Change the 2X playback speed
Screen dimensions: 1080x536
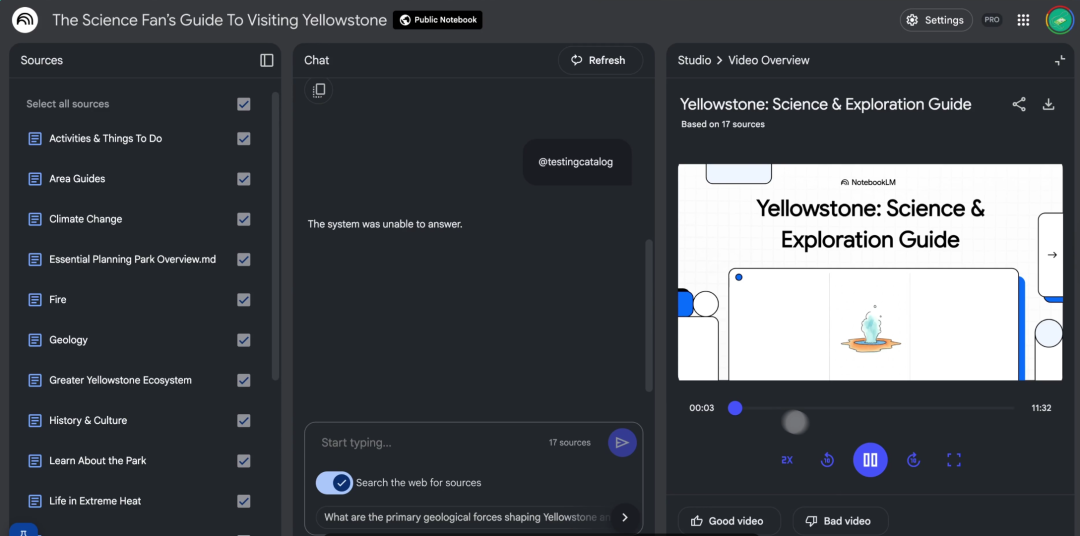pyautogui.click(x=787, y=460)
